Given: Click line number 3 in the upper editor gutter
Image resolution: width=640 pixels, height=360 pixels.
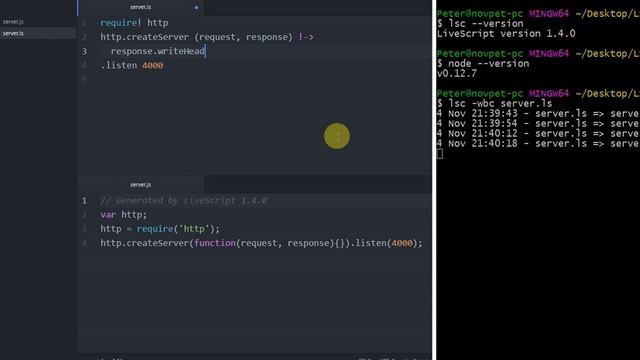Looking at the screenshot, I should coord(84,51).
